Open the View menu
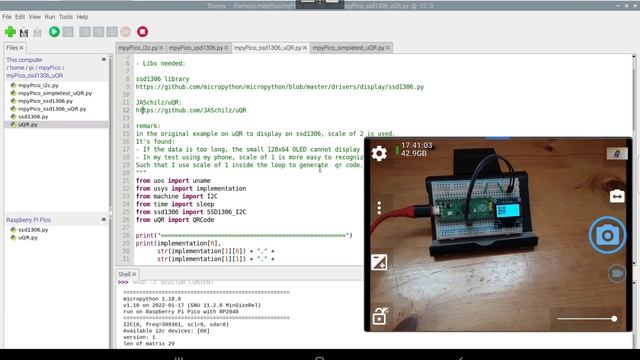The width and height of the screenshot is (640, 360). pyautogui.click(x=35, y=17)
